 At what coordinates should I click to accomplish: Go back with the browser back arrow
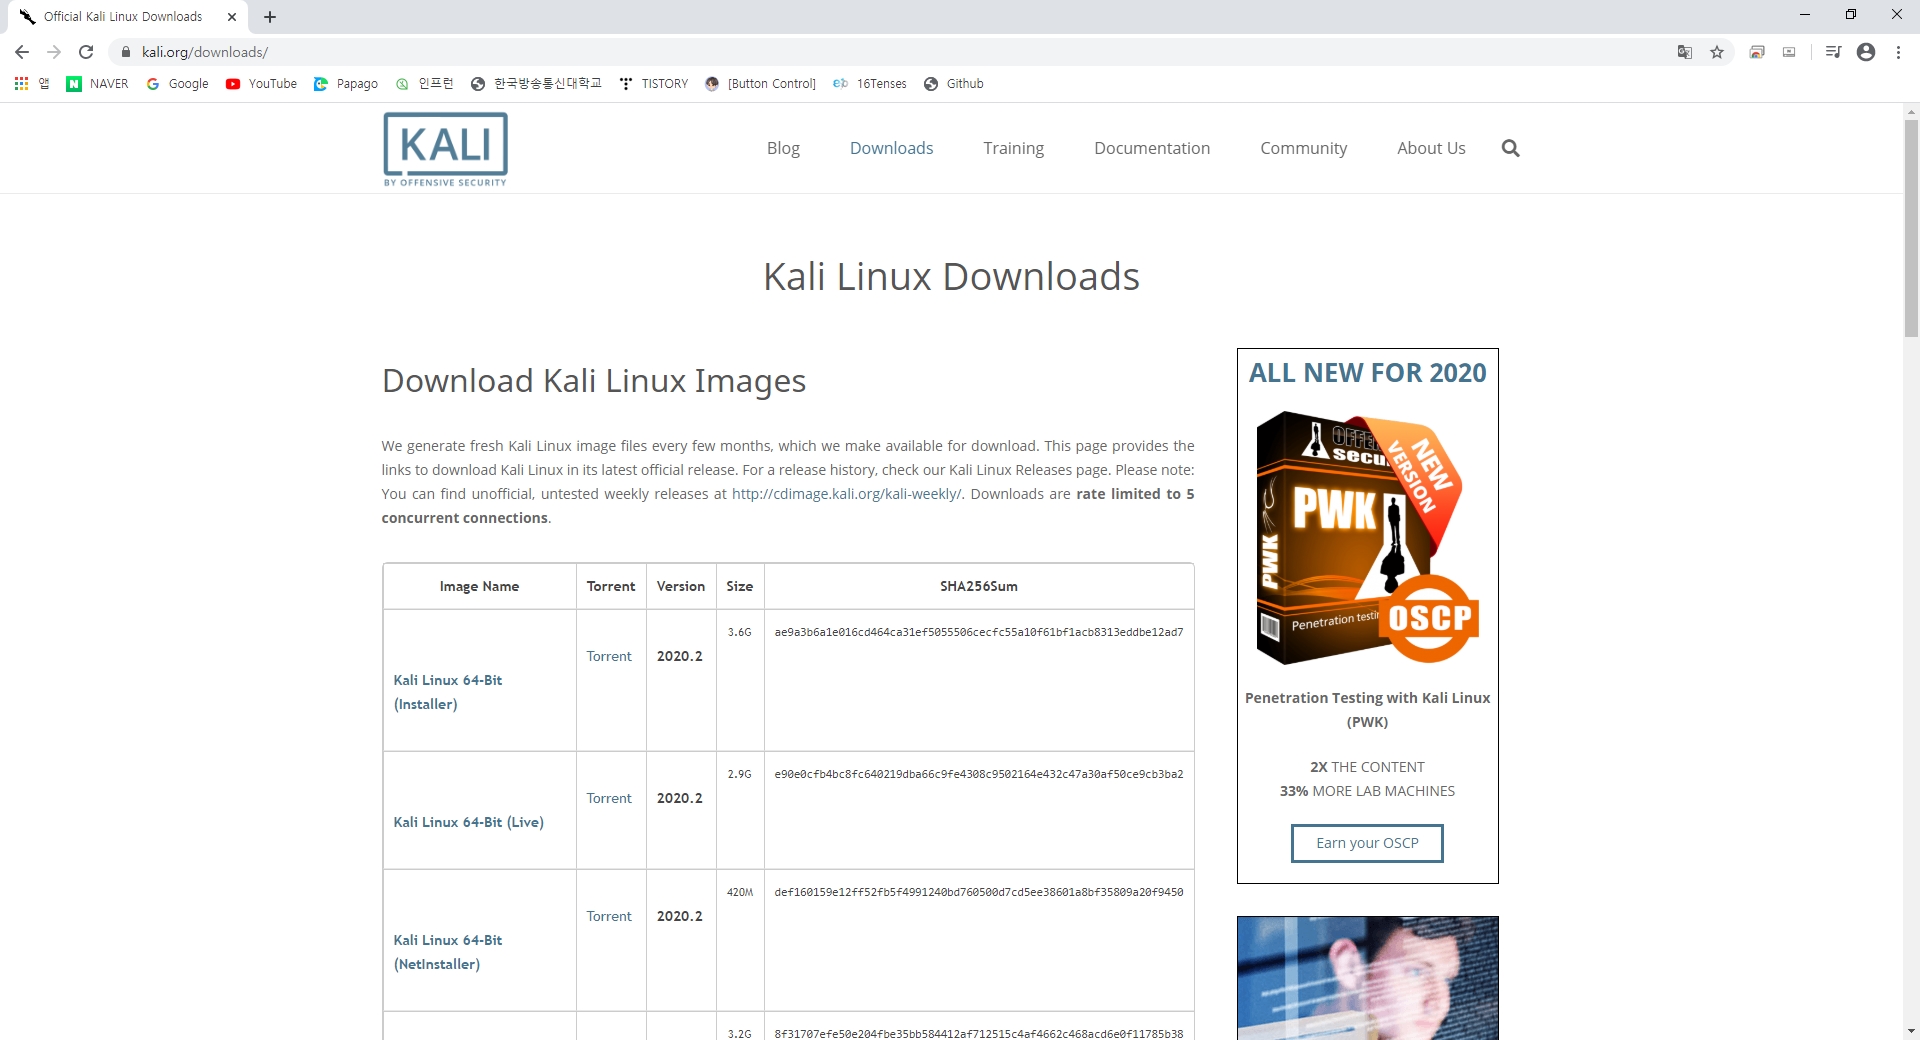[22, 52]
